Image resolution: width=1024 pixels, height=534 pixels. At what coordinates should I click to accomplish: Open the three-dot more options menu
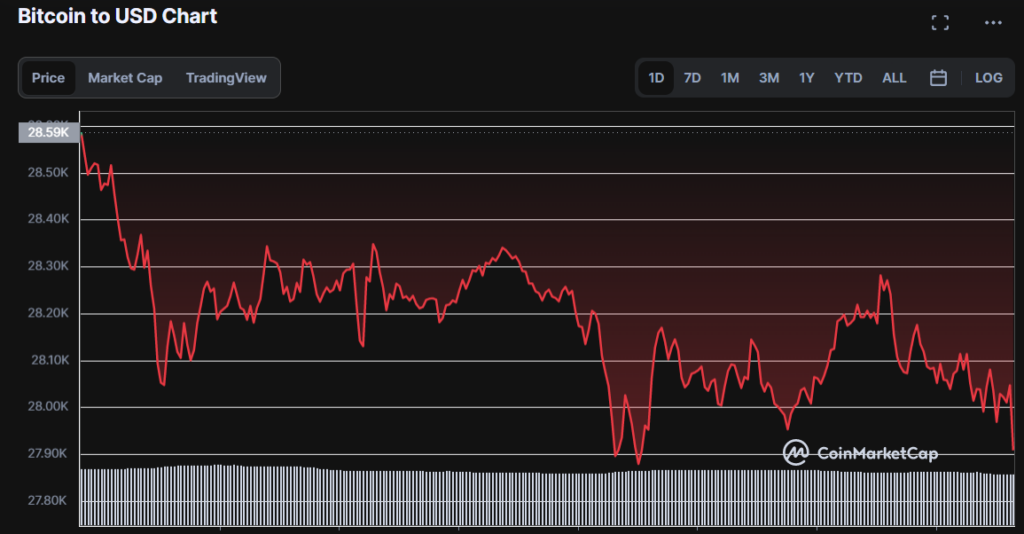[x=993, y=23]
